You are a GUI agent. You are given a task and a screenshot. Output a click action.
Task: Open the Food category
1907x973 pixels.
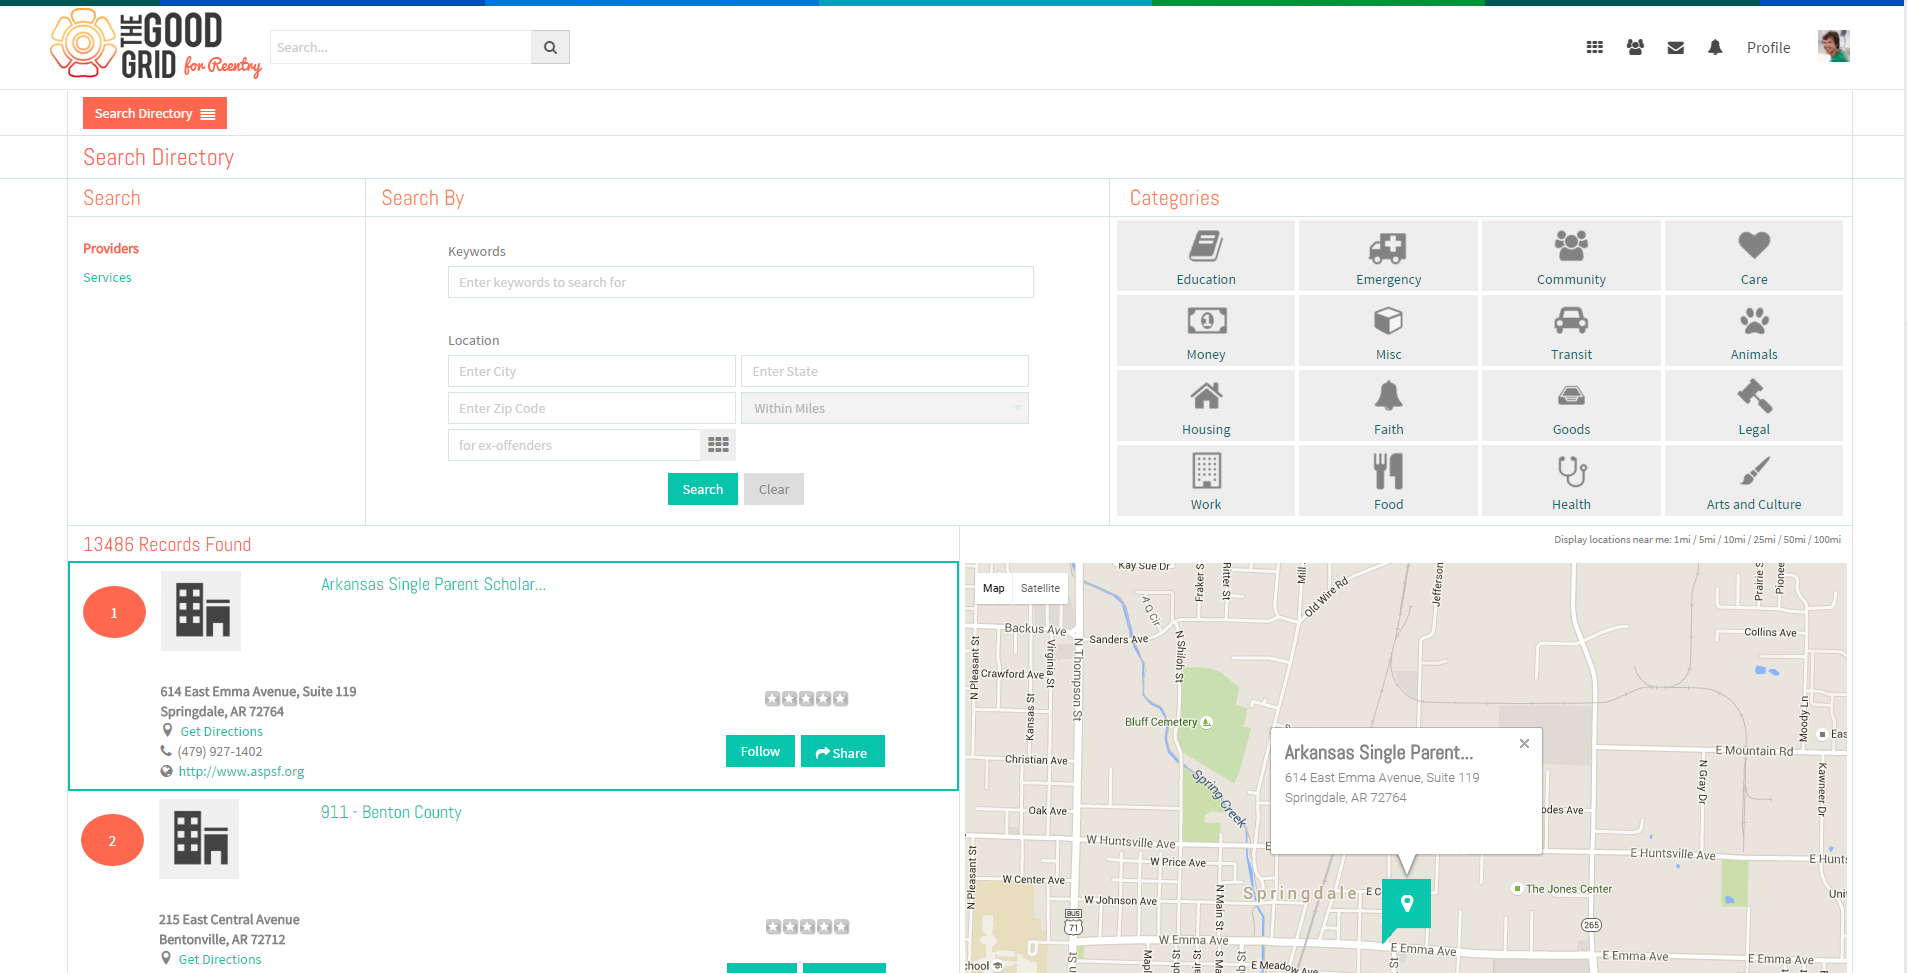[1388, 481]
